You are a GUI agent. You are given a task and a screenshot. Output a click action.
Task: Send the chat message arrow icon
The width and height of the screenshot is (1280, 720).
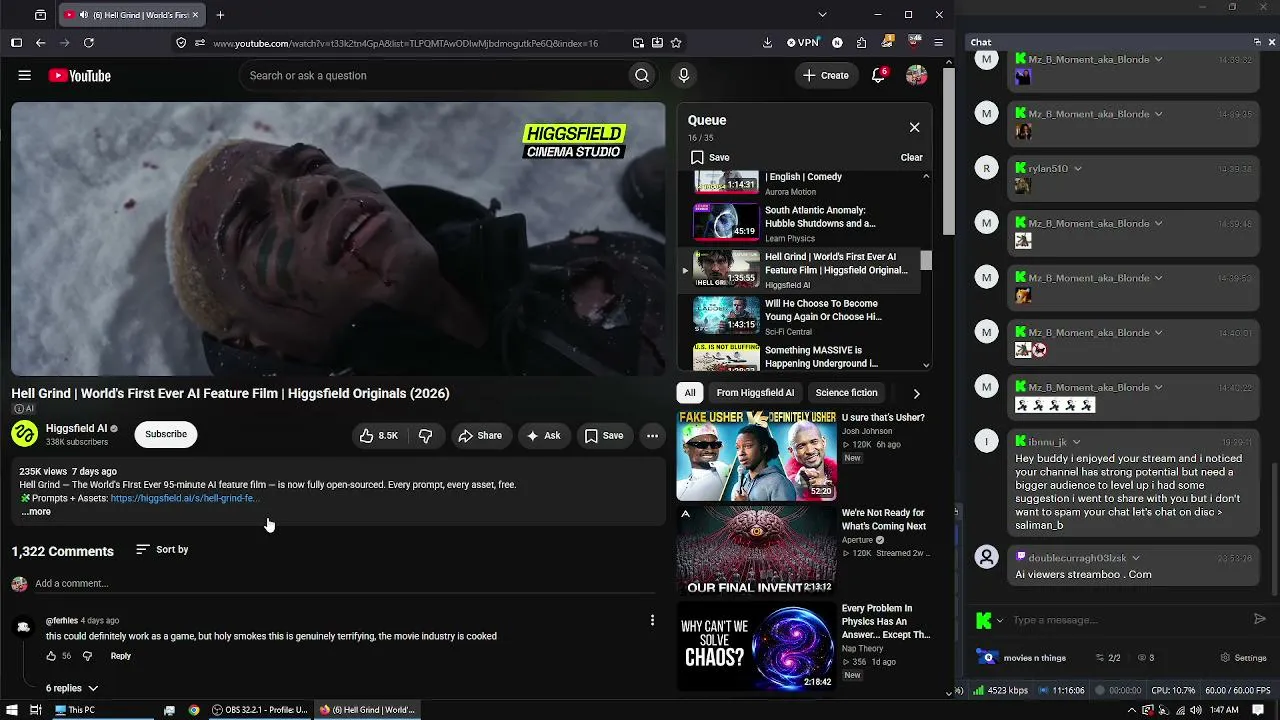click(x=1260, y=619)
